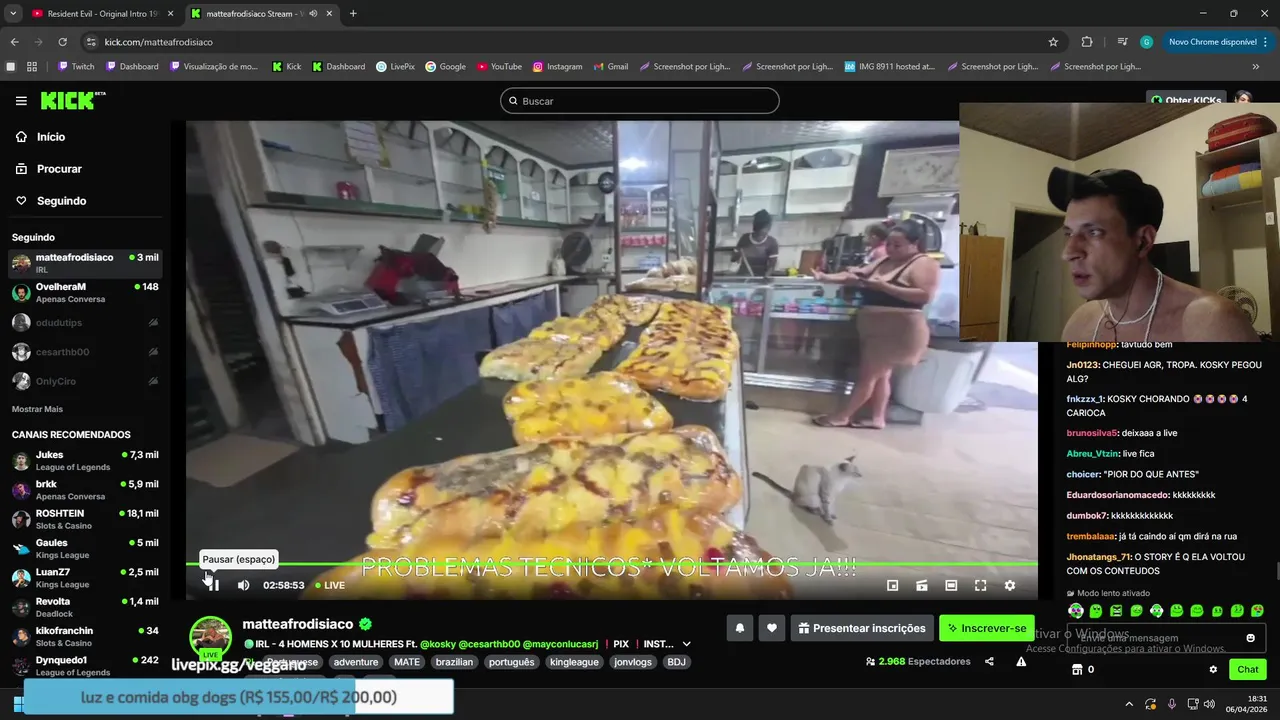Image resolution: width=1280 pixels, height=720 pixels.
Task: Show more bookmarks chevron
Action: (1256, 67)
